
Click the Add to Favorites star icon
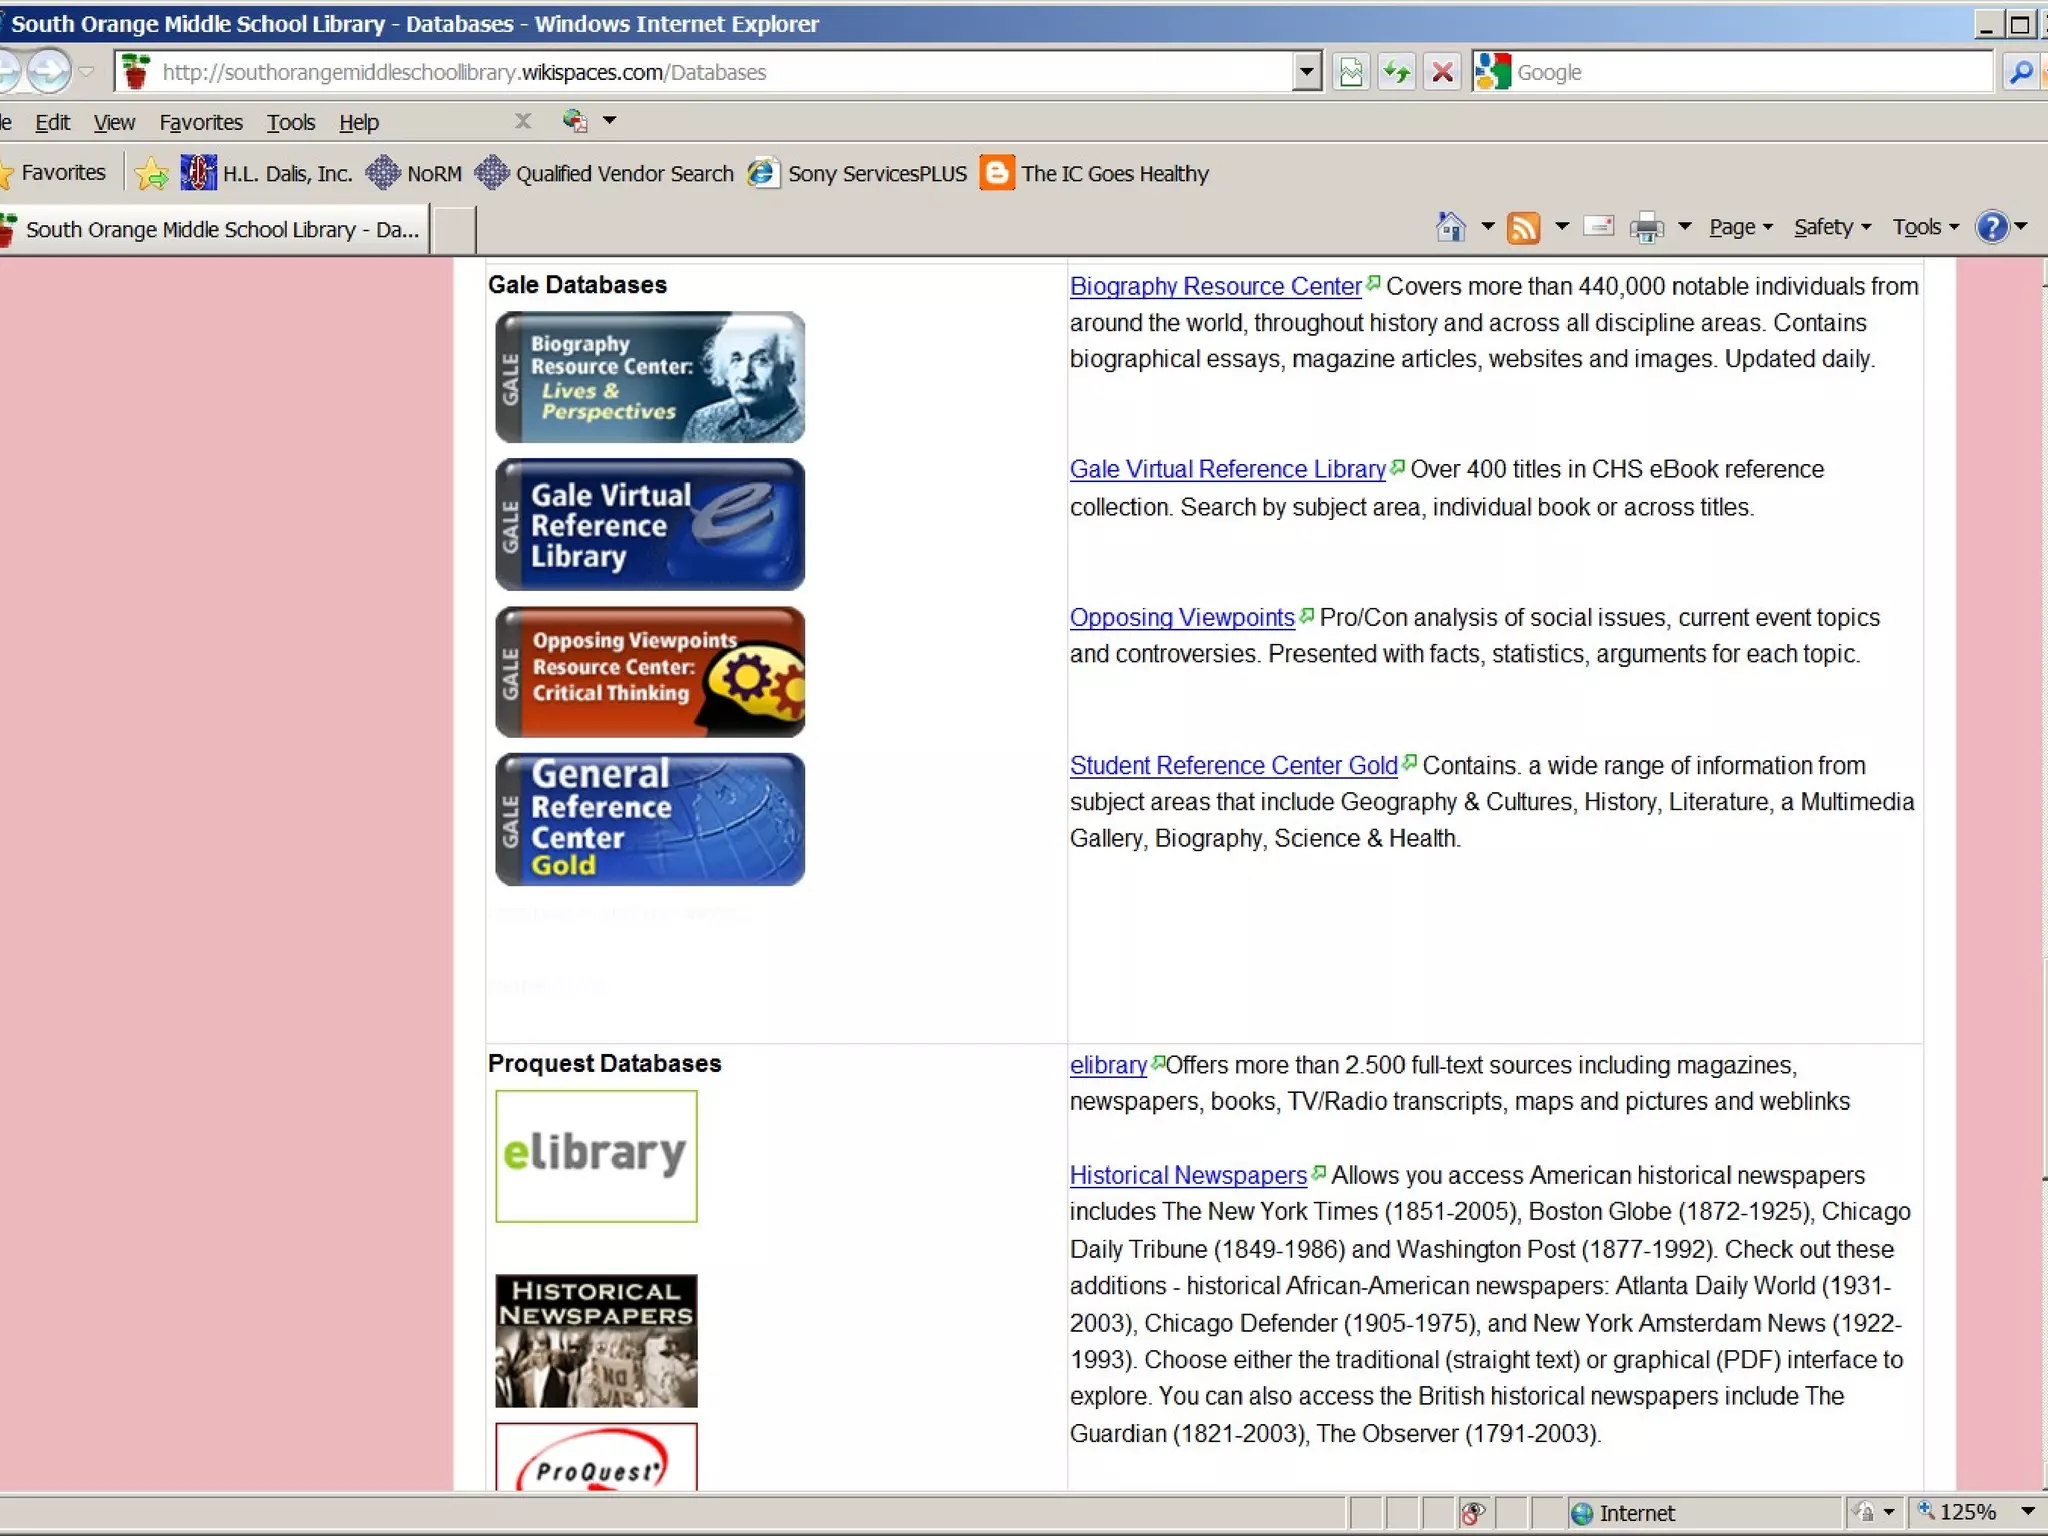pyautogui.click(x=152, y=174)
